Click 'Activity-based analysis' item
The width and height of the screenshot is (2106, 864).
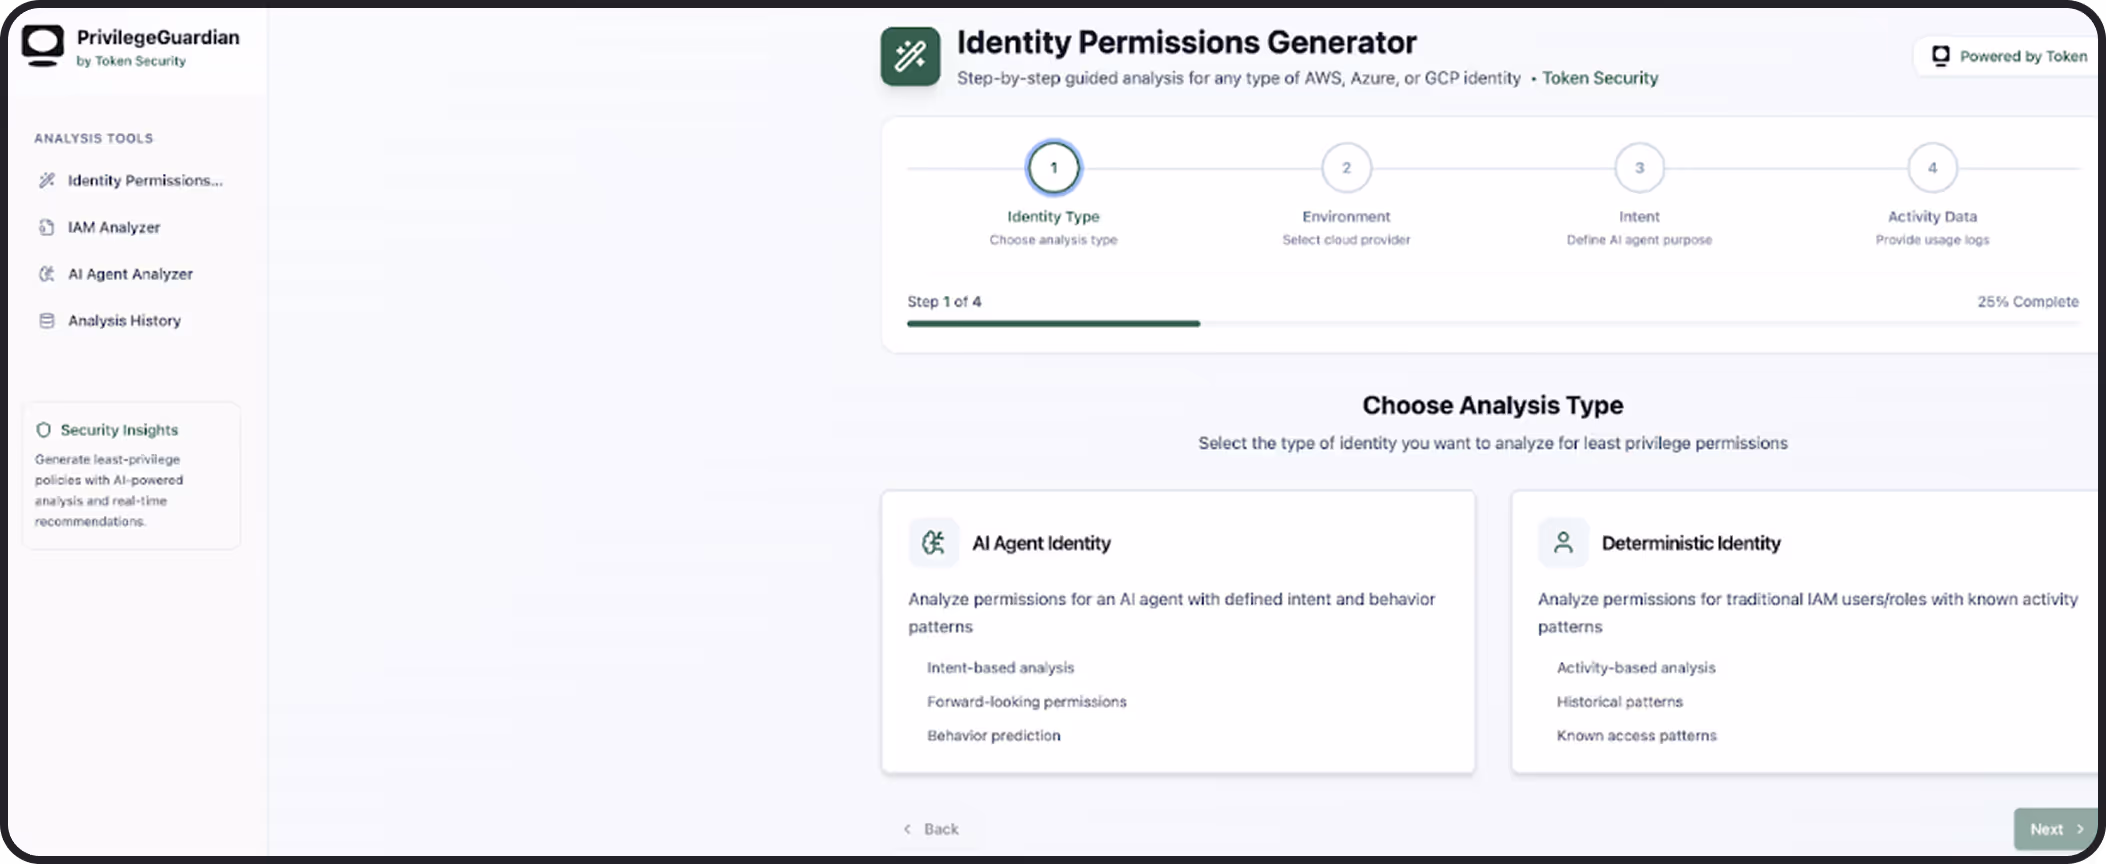click(1635, 667)
